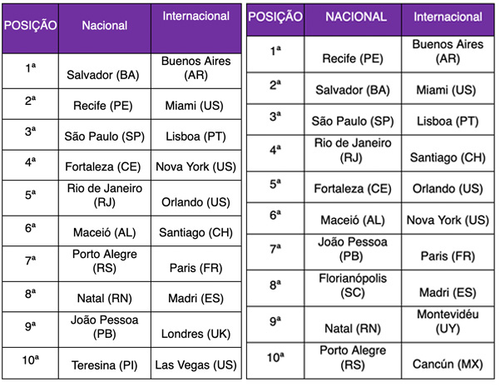Select the Teresina (PI) cell
The height and width of the screenshot is (387, 500).
[x=104, y=363]
